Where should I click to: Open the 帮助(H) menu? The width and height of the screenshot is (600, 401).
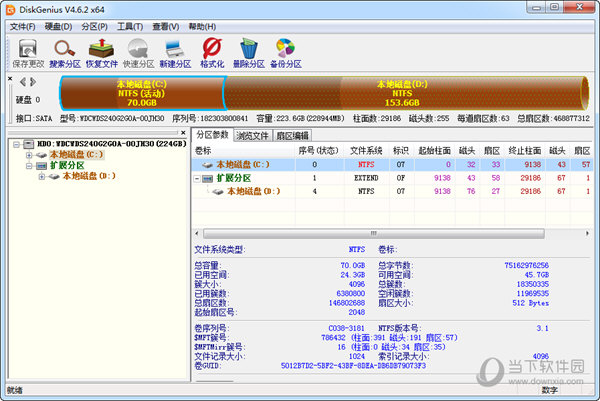click(x=202, y=26)
